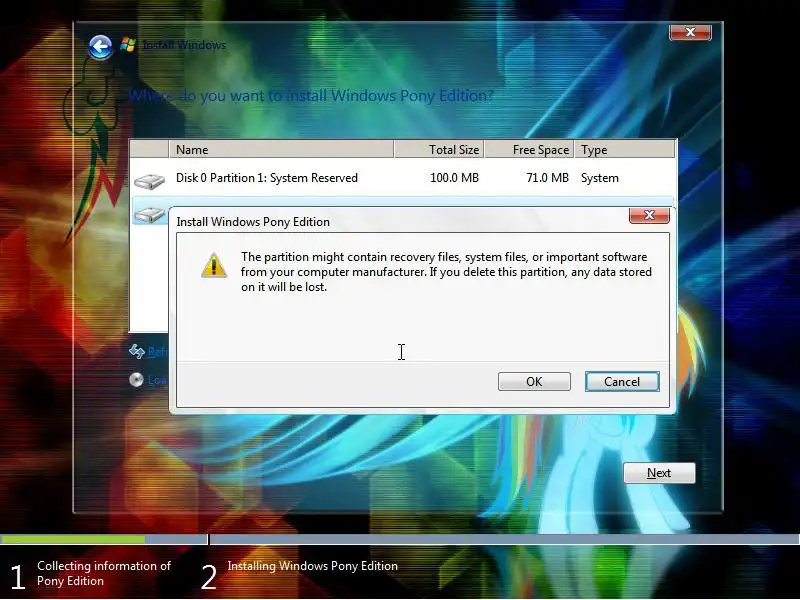This screenshot has height=600, width=800.
Task: Click the second partition's drive icon
Action: 150,215
